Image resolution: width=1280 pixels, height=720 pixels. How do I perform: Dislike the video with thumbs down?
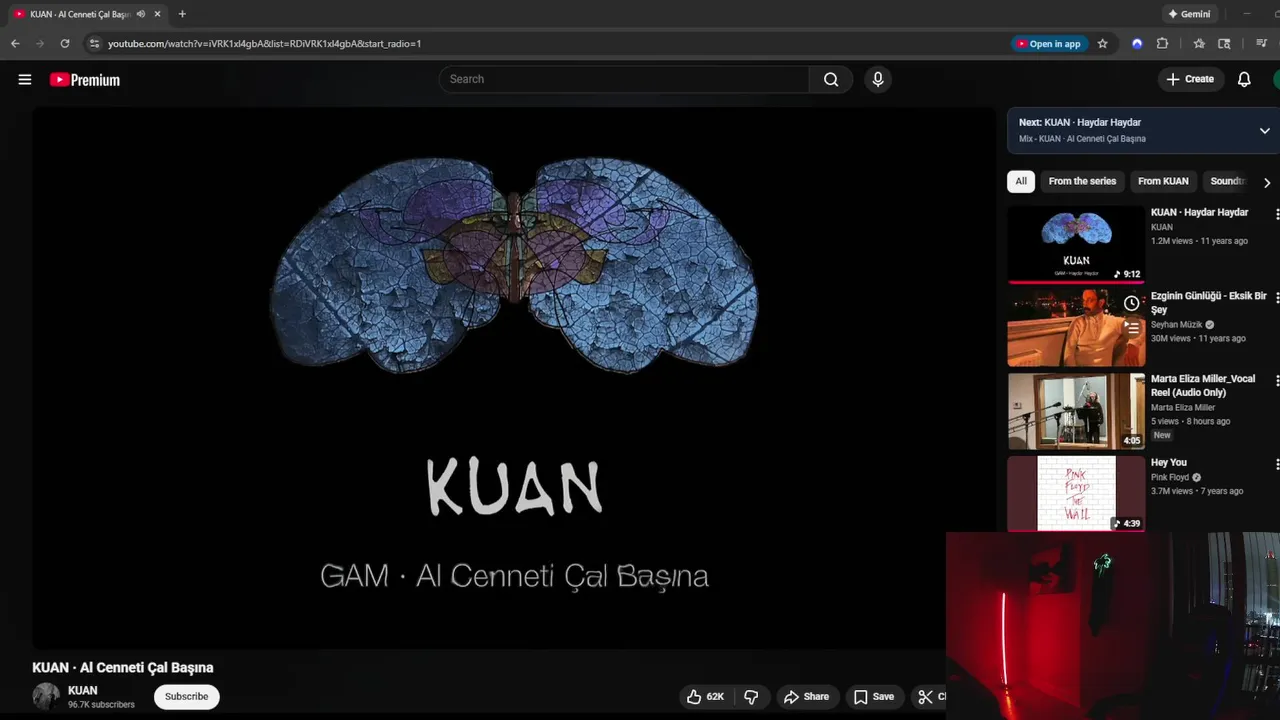(x=751, y=697)
